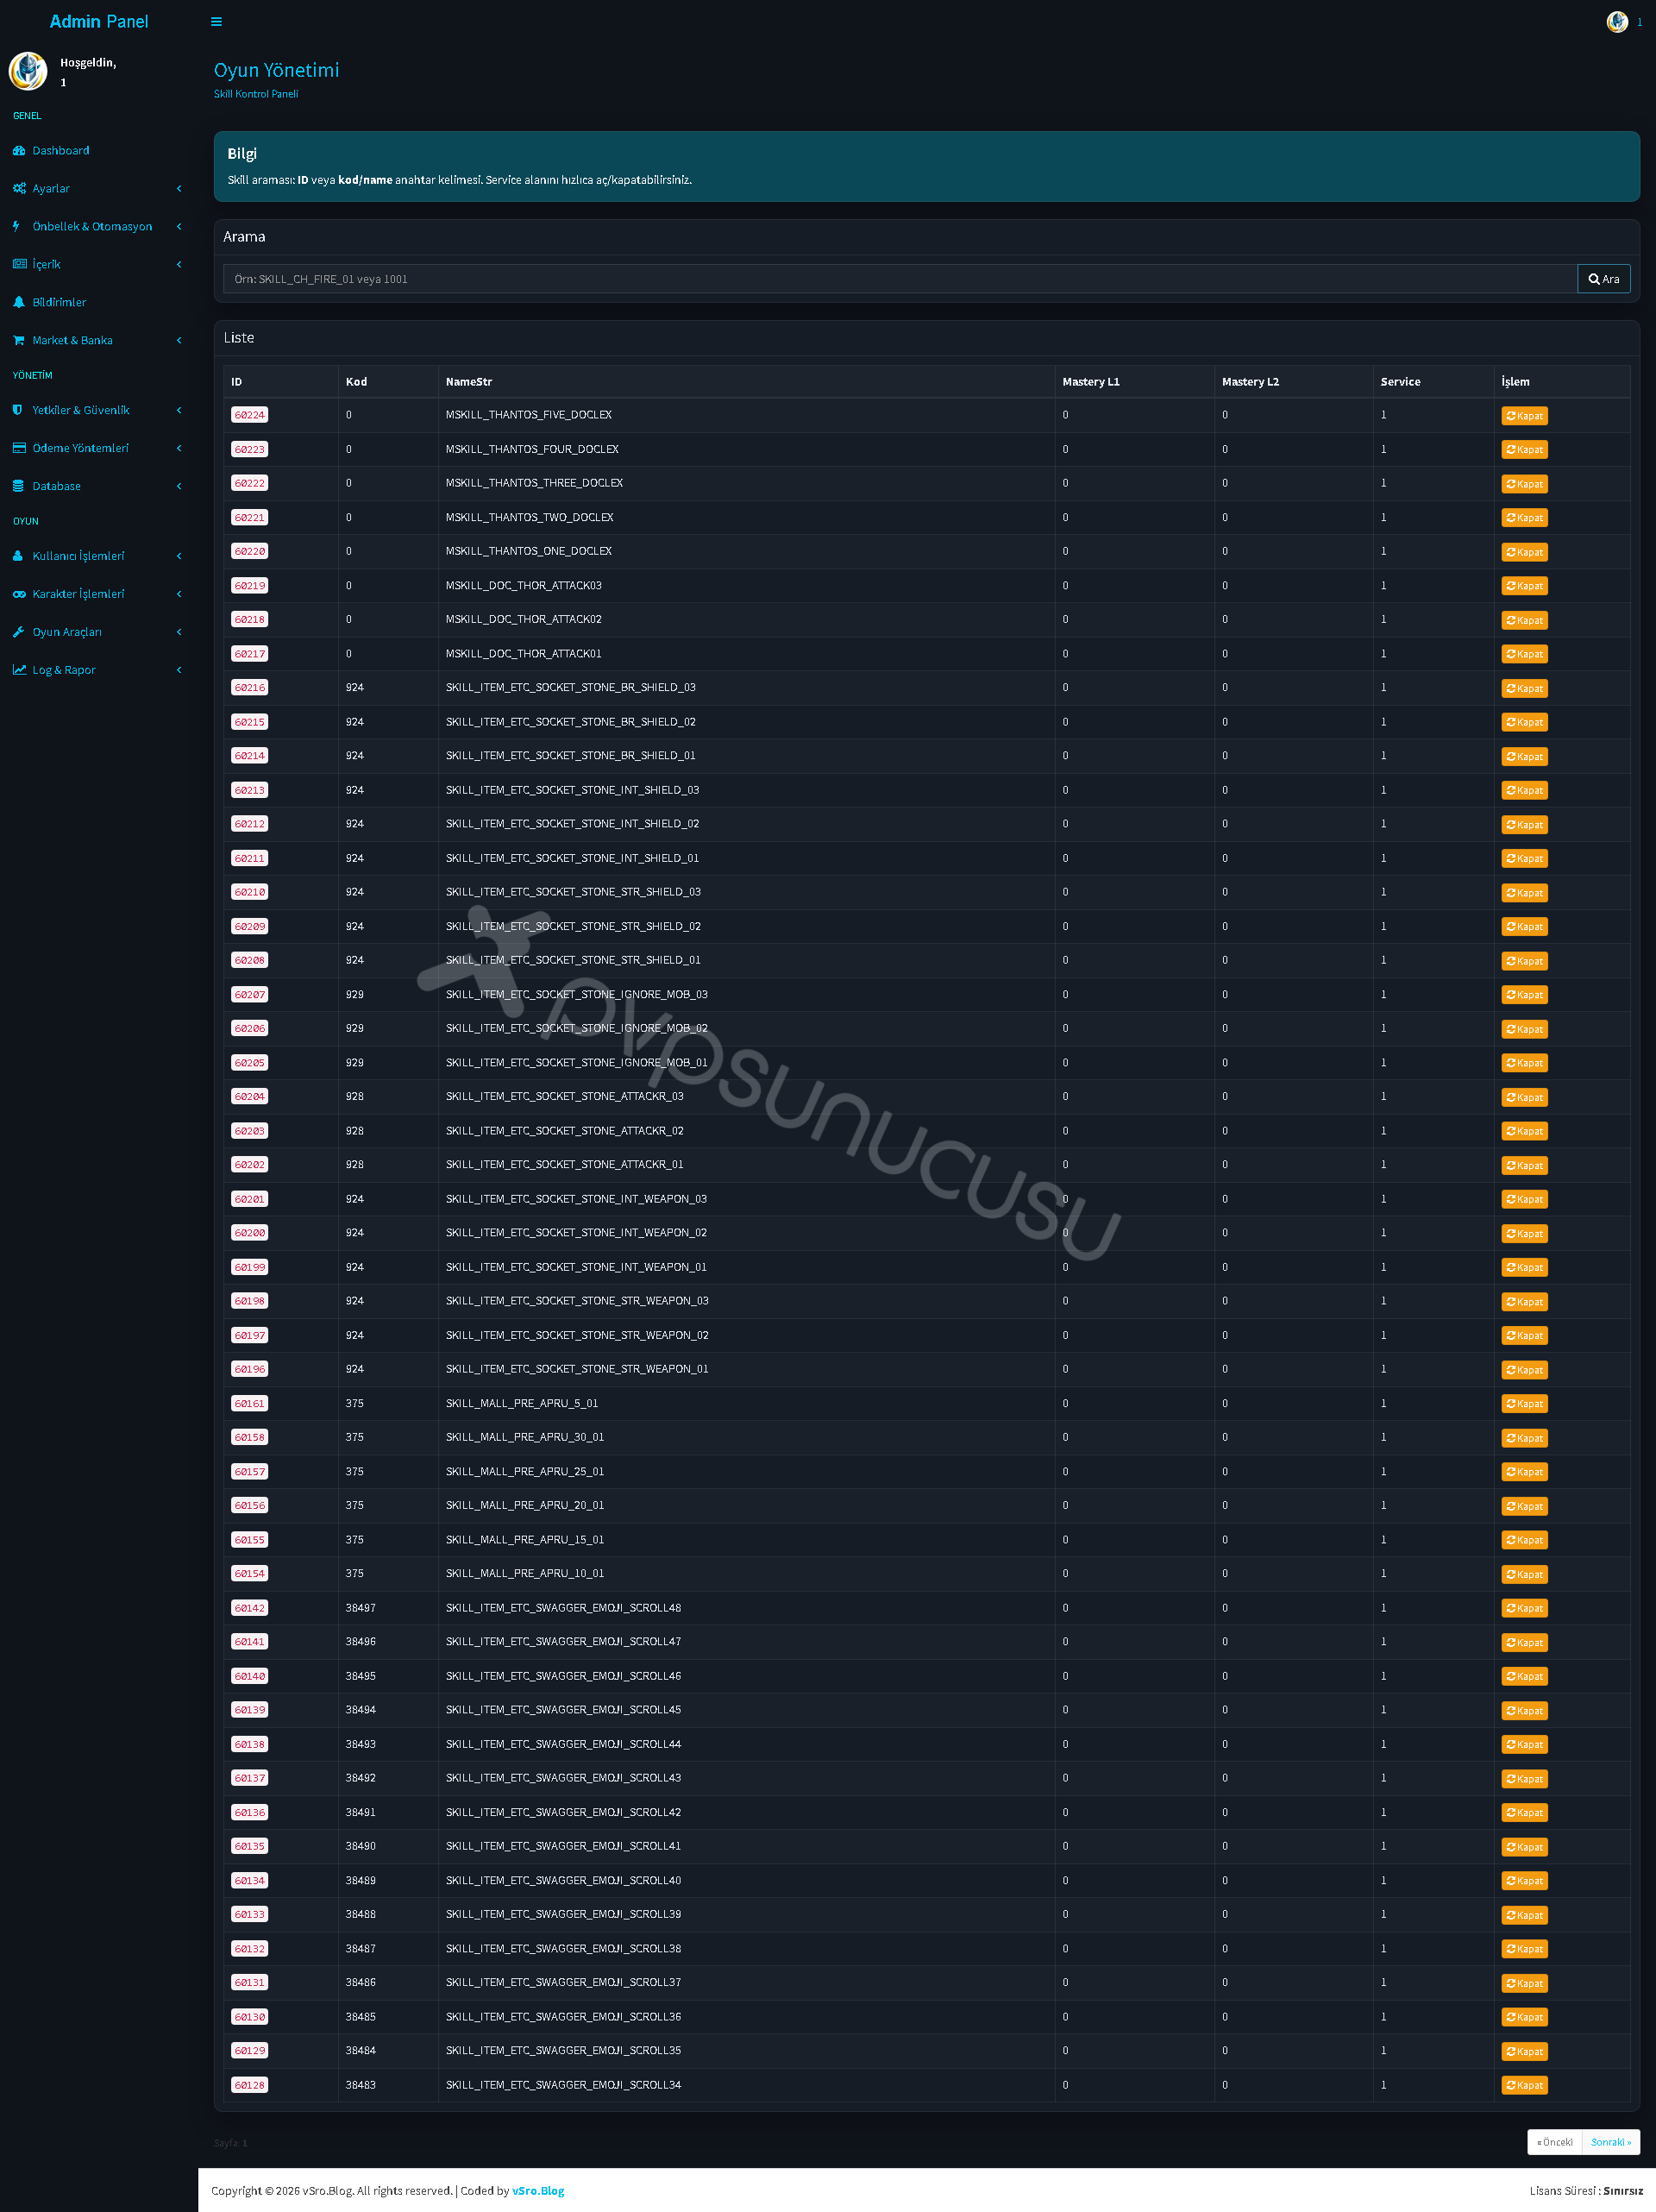Click the Ara search button
The height and width of the screenshot is (2212, 1656).
tap(1603, 279)
